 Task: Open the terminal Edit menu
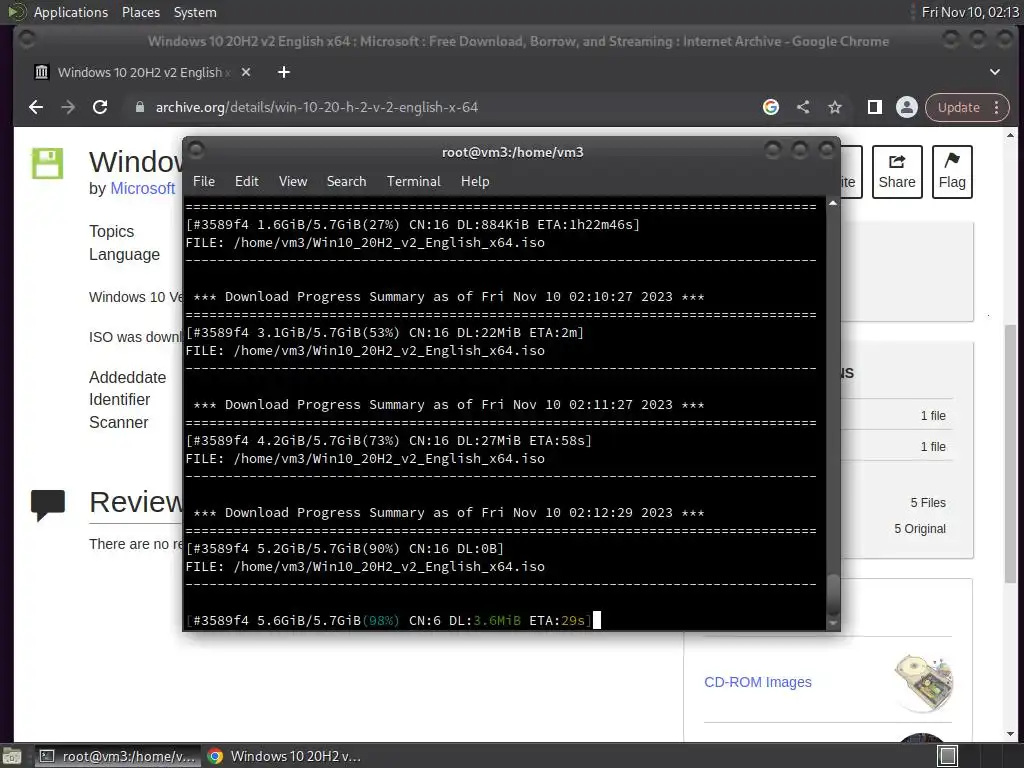[246, 181]
